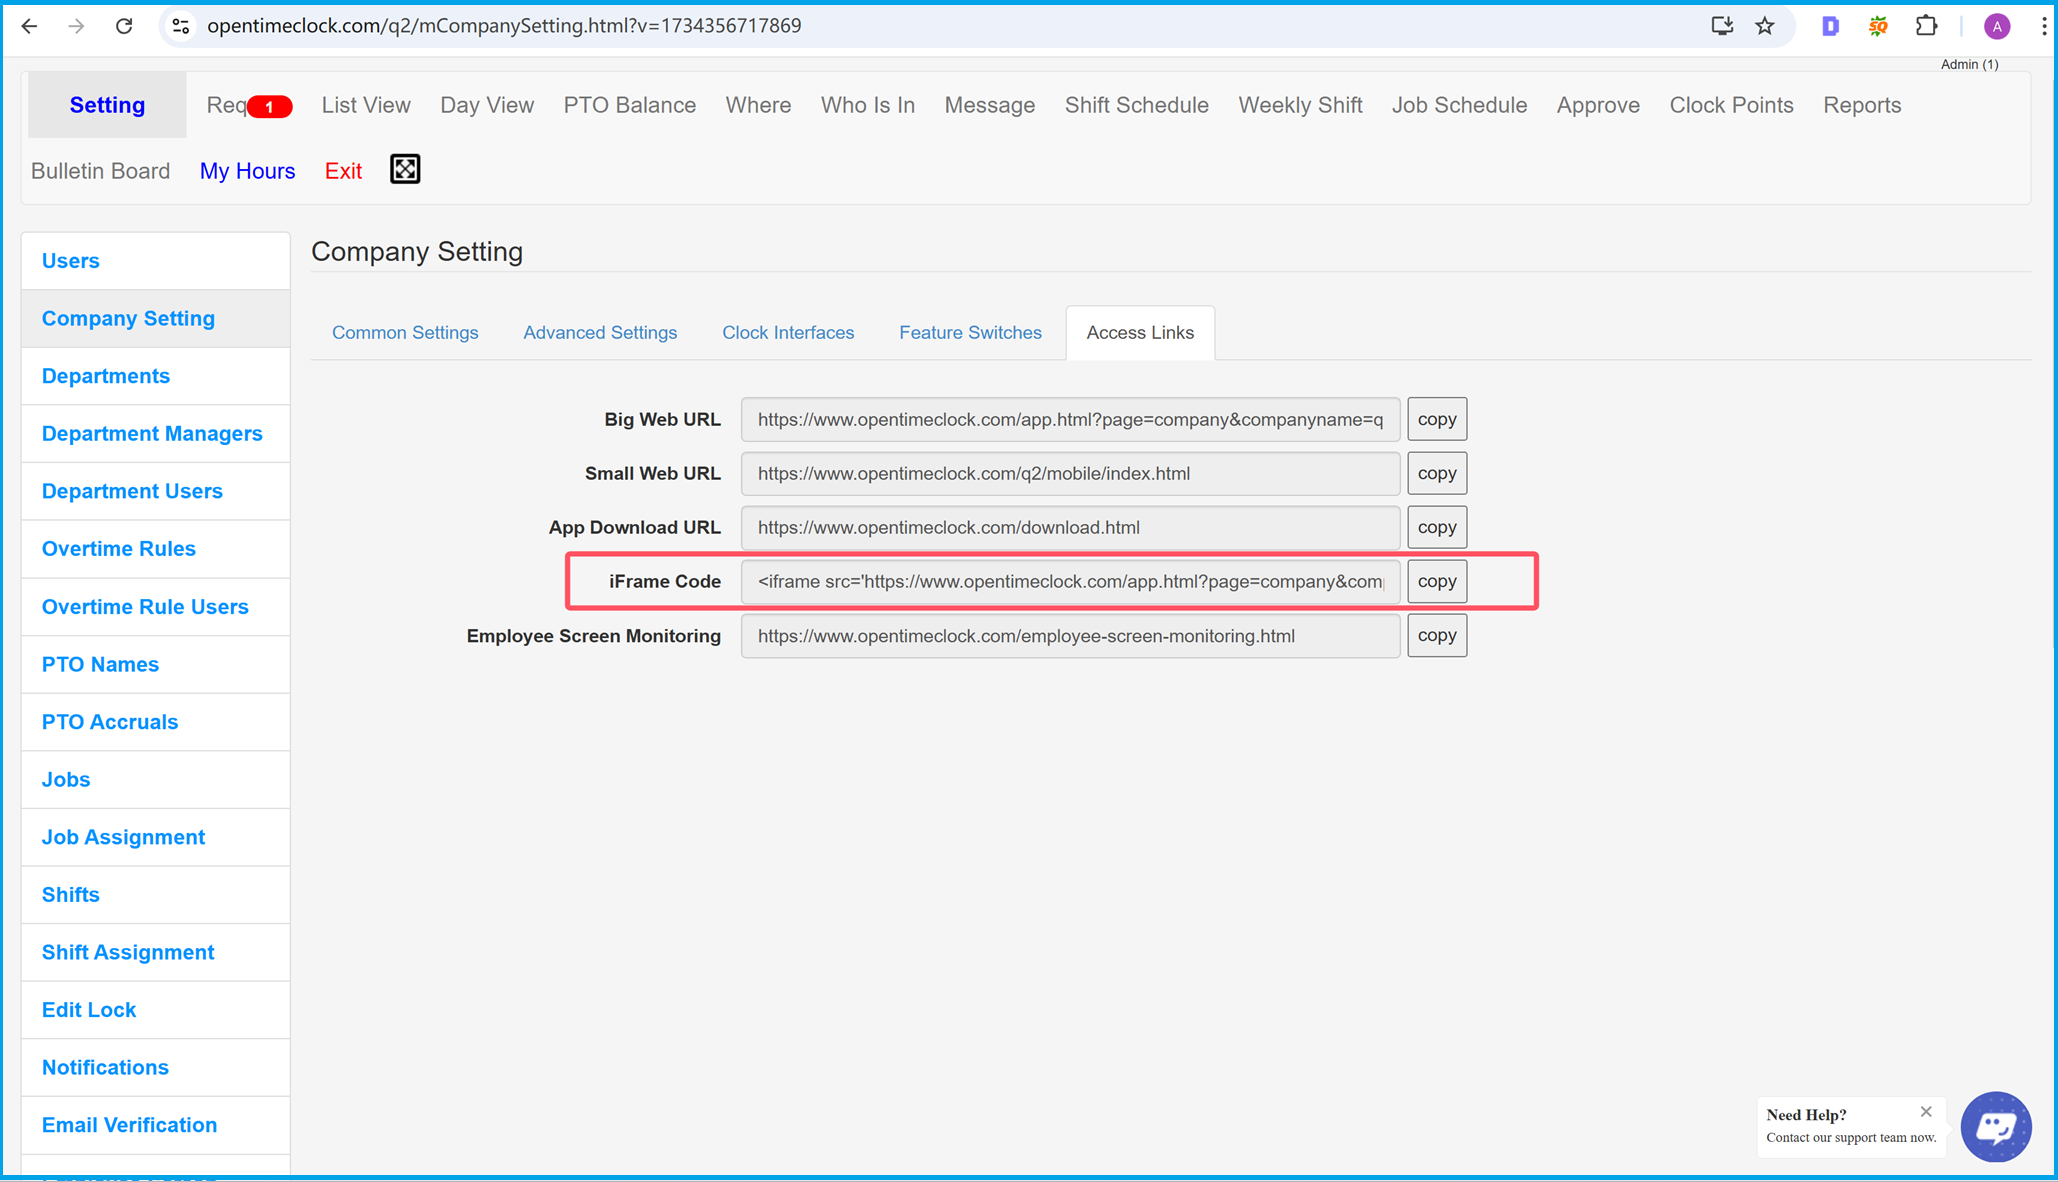The width and height of the screenshot is (2058, 1182).
Task: Copy the Small Web URL
Action: click(x=1437, y=473)
